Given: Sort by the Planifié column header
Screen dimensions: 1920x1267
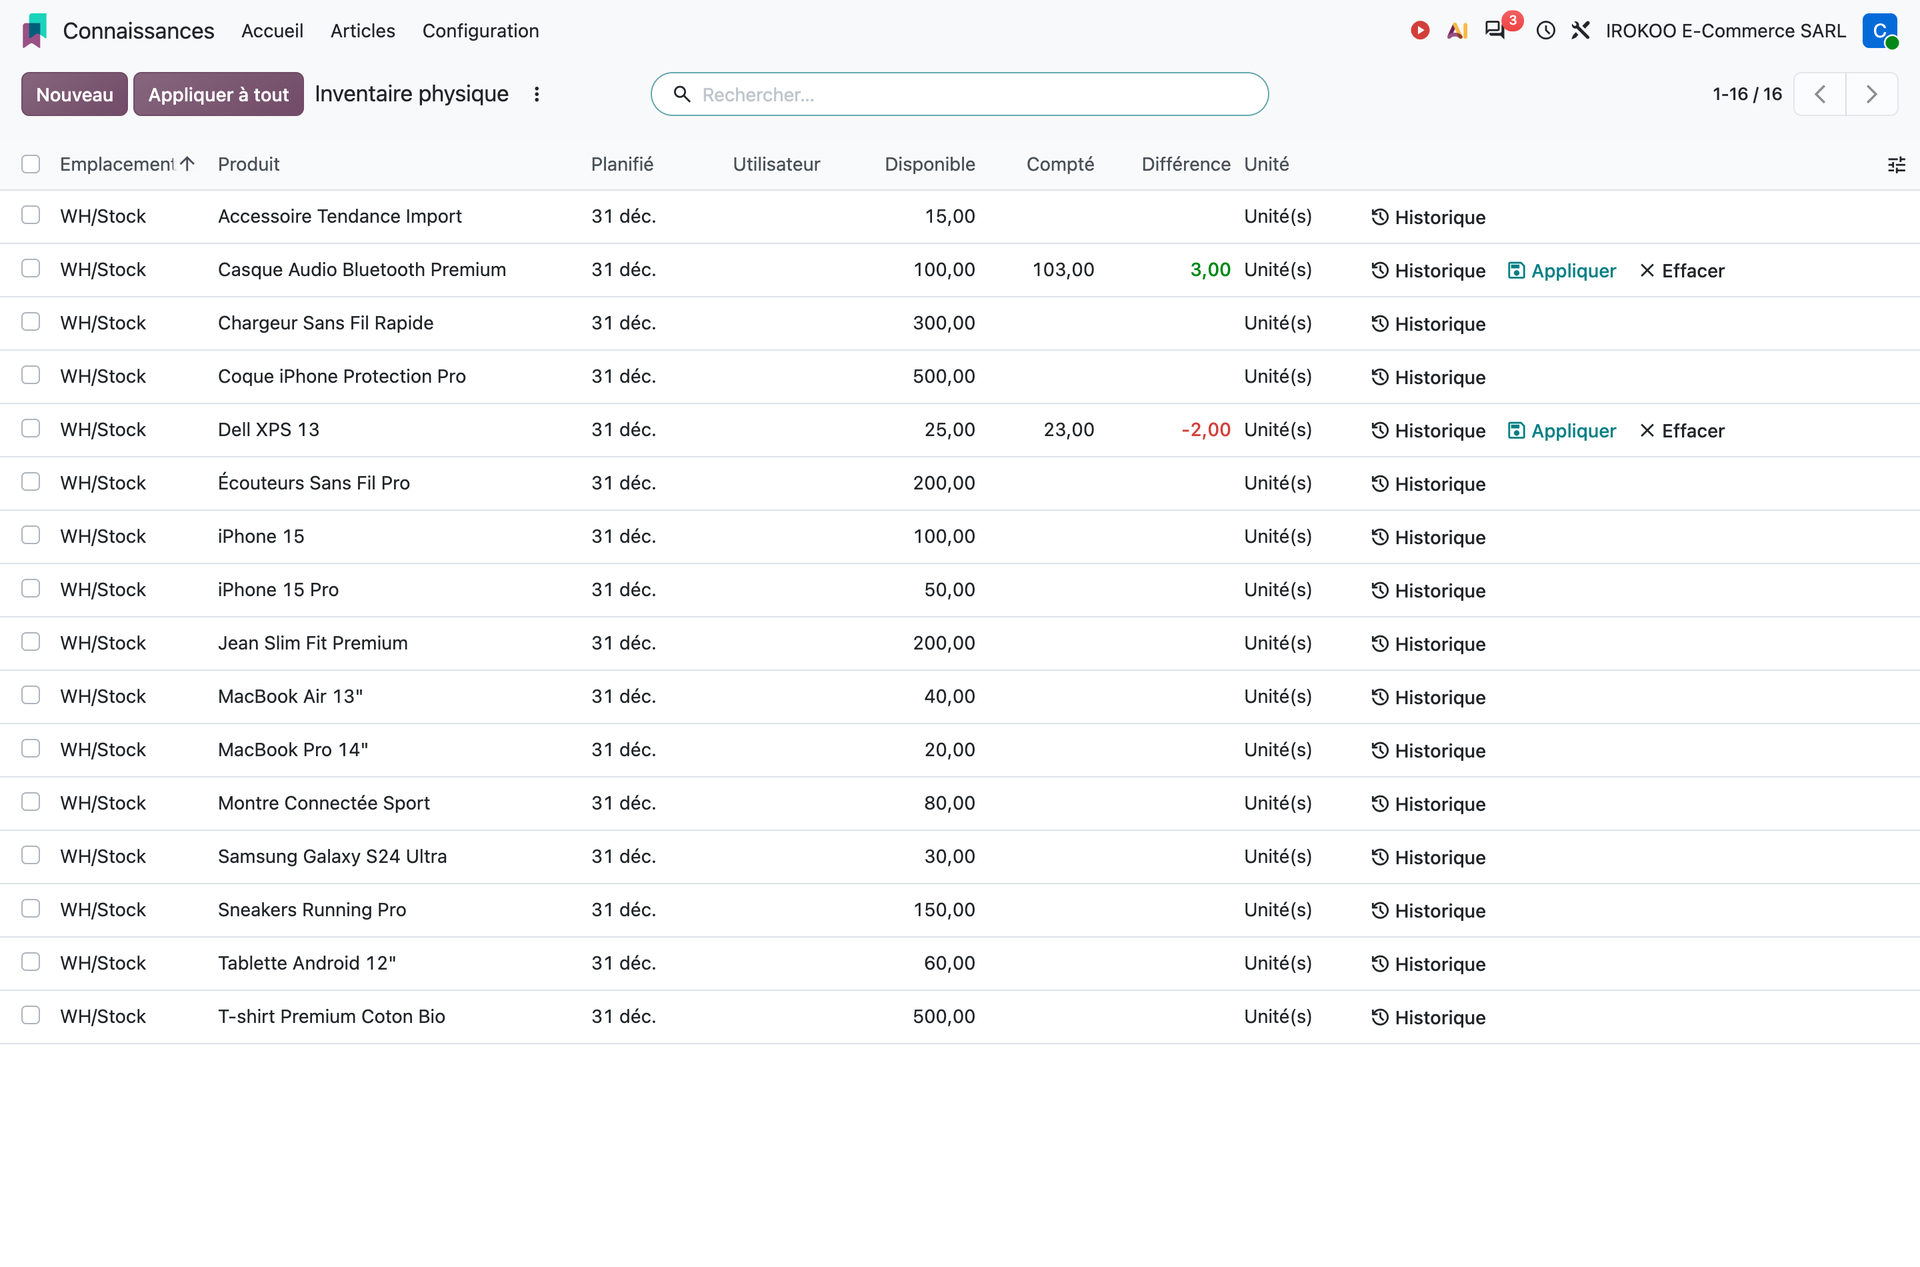Looking at the screenshot, I should 622,164.
